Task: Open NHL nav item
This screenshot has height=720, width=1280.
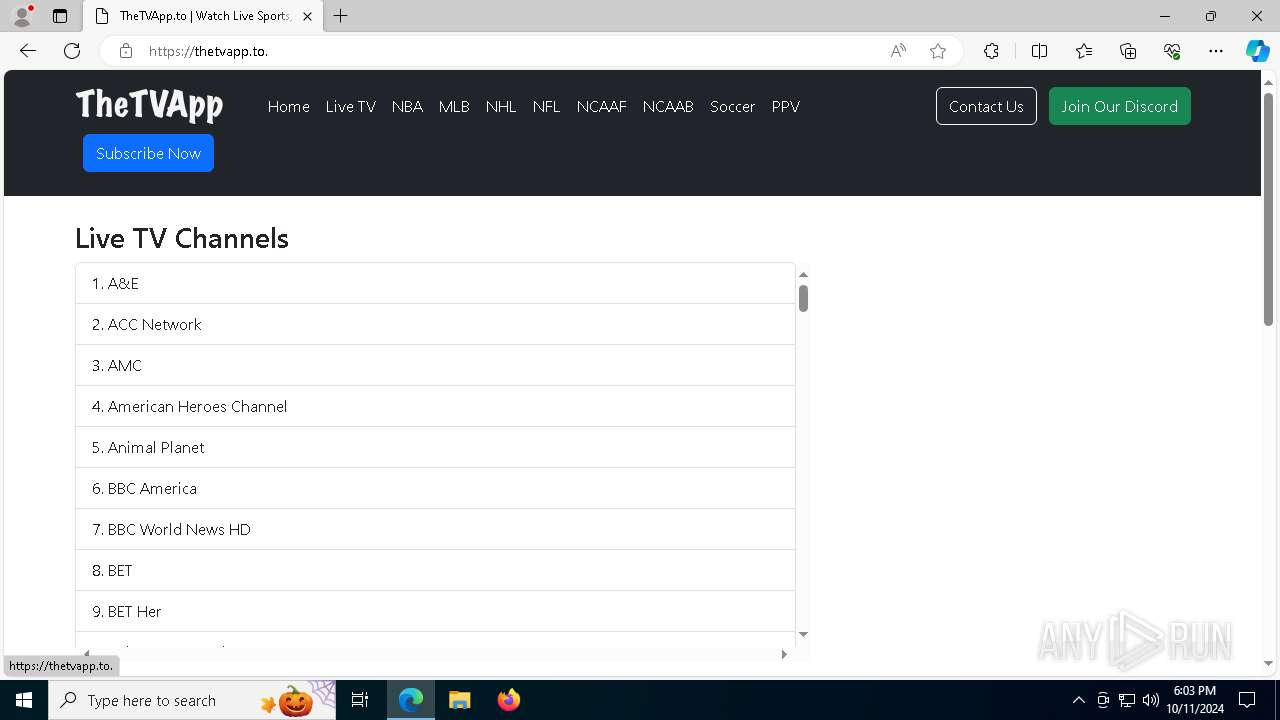Action: (x=501, y=107)
